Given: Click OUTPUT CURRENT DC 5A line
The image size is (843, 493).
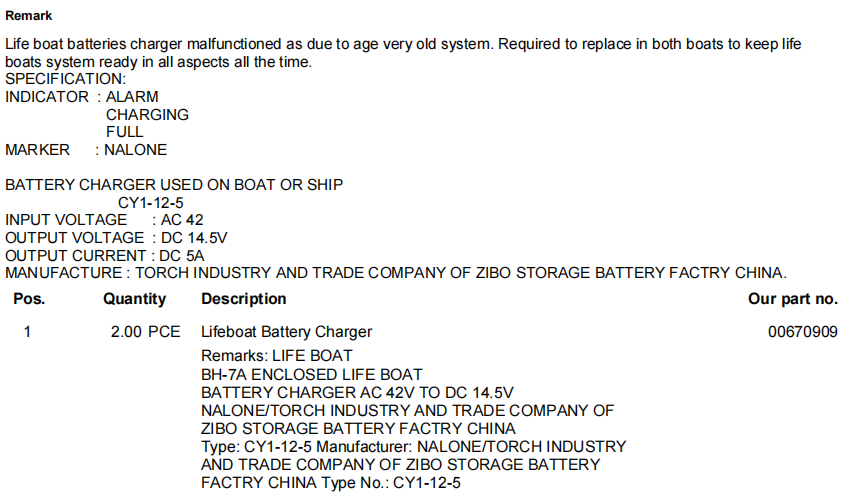Looking at the screenshot, I should [105, 255].
